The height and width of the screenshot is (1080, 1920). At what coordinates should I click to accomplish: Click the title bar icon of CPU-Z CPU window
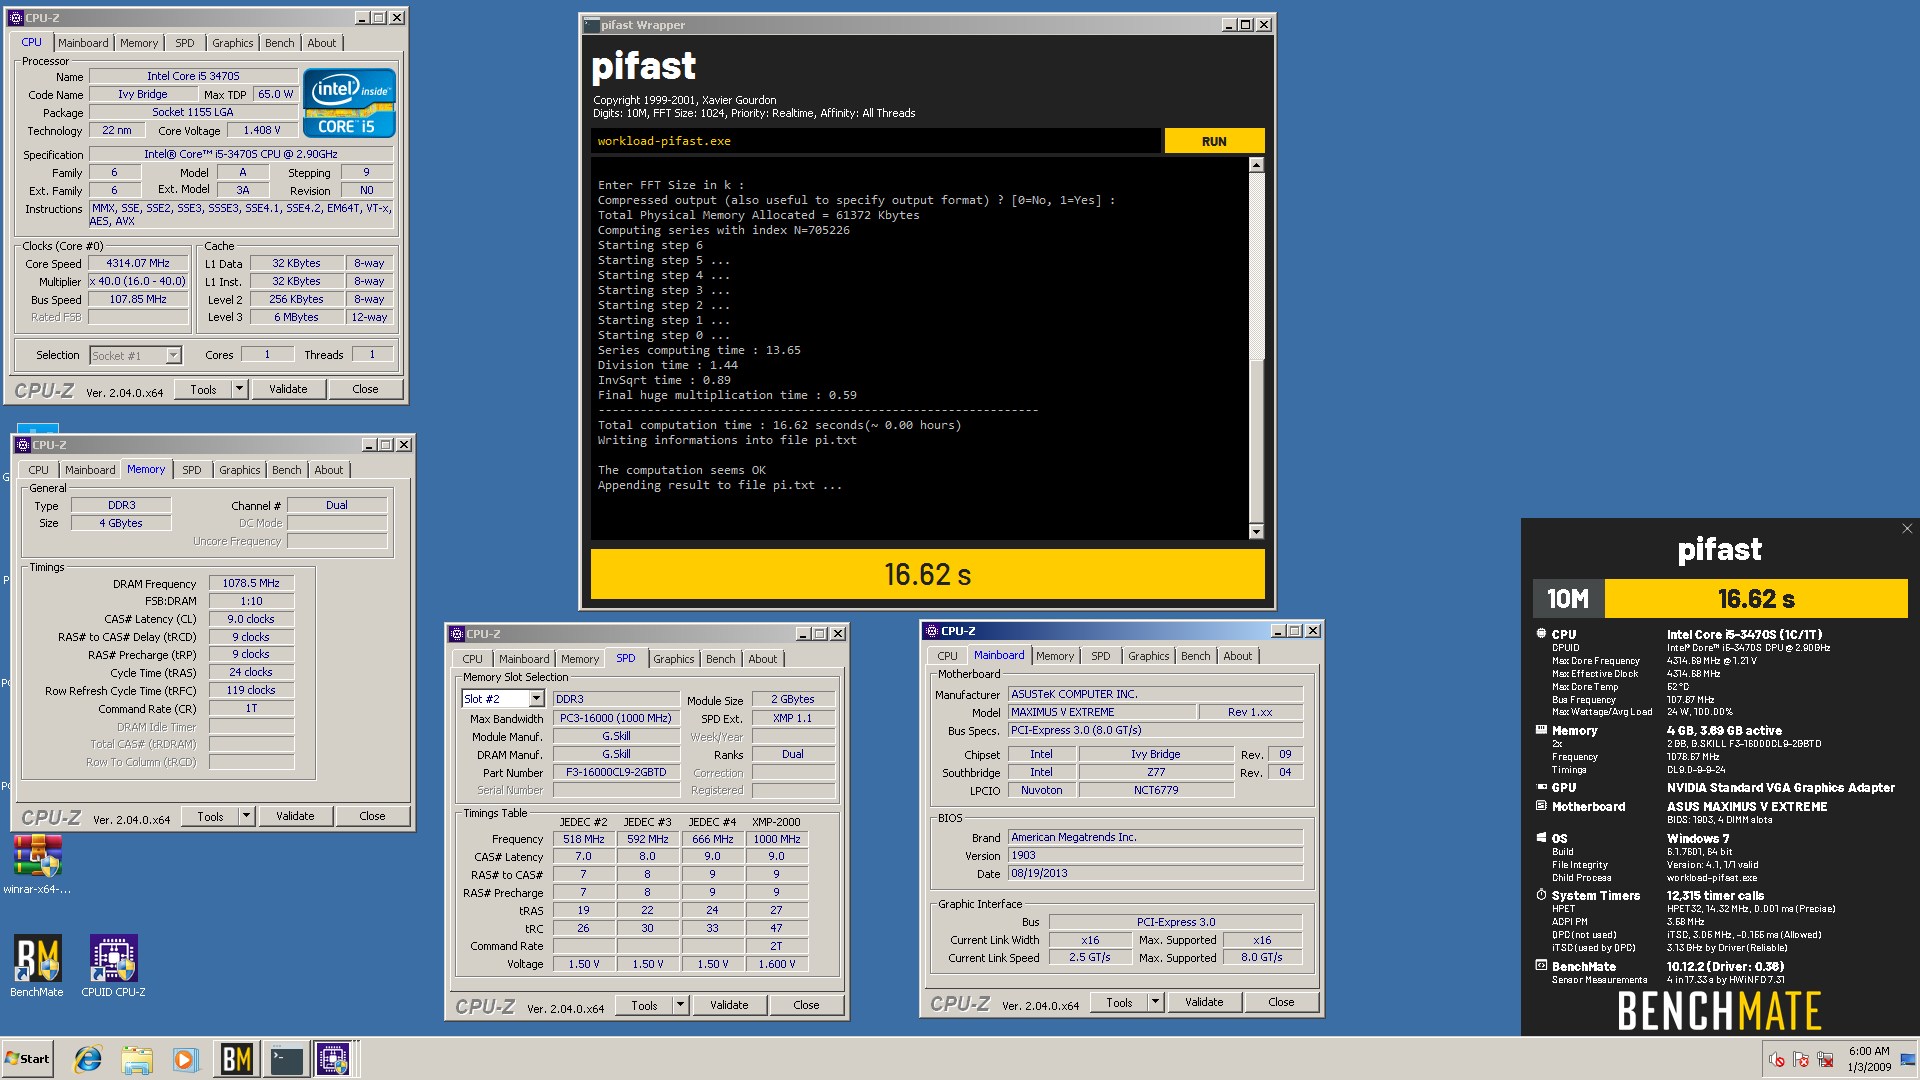tap(16, 18)
